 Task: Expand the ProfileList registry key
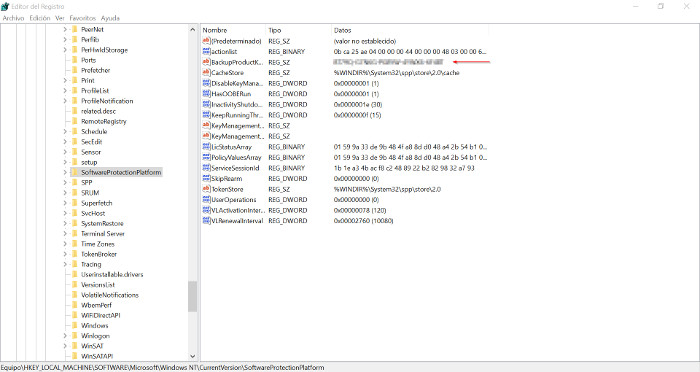[65, 91]
